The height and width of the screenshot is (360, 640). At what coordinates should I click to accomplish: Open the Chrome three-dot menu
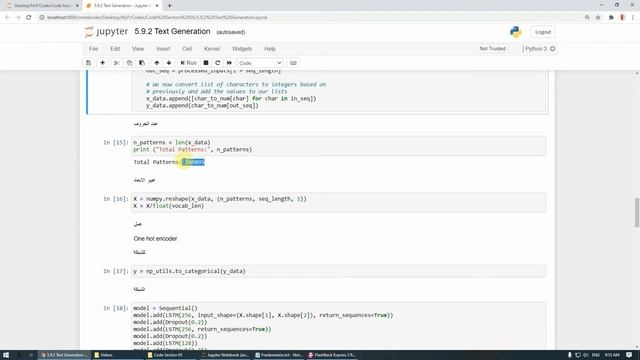(x=633, y=17)
